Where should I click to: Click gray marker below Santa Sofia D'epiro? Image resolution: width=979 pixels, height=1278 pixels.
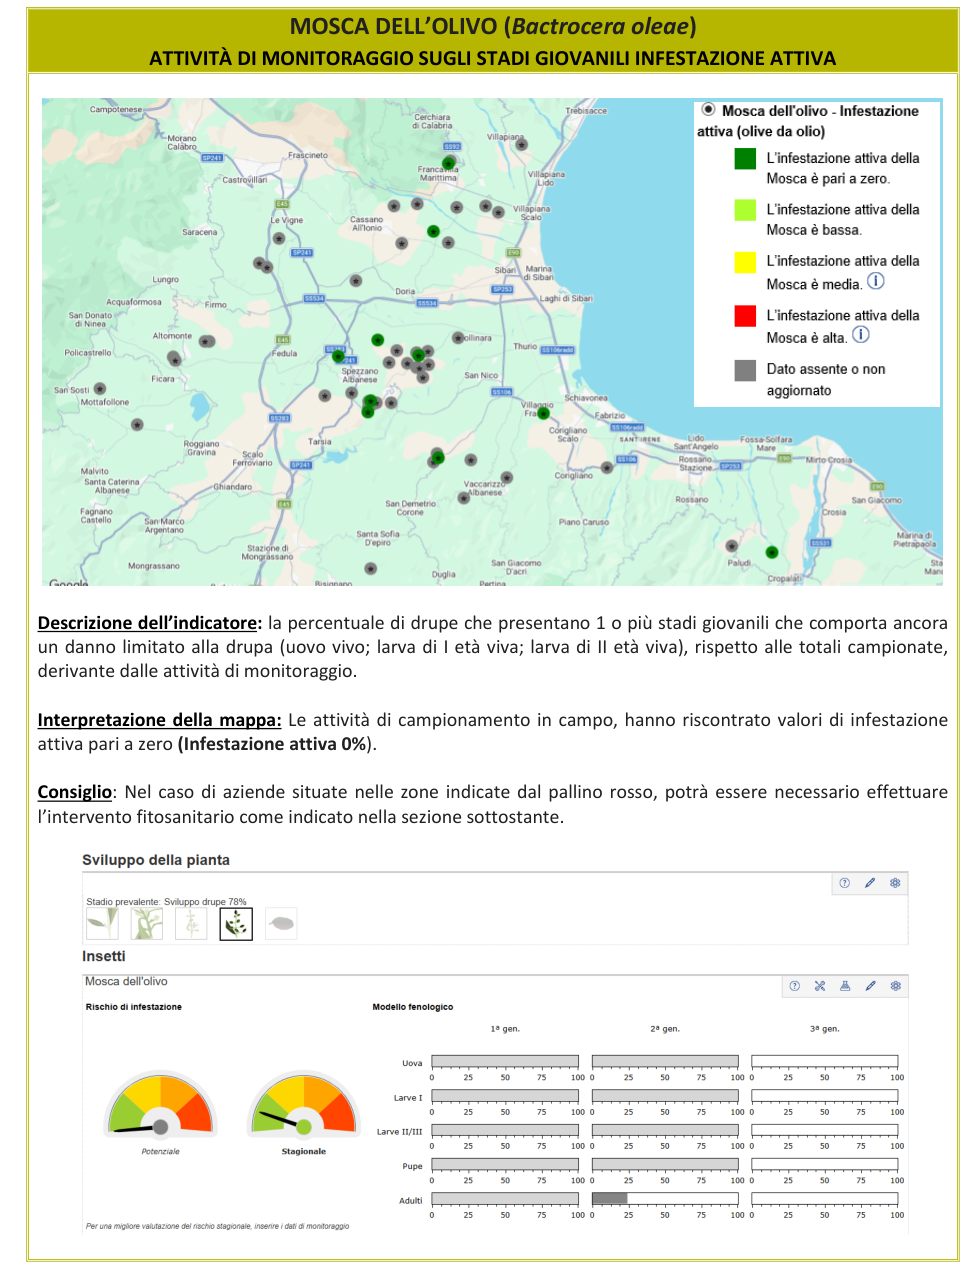pos(371,568)
